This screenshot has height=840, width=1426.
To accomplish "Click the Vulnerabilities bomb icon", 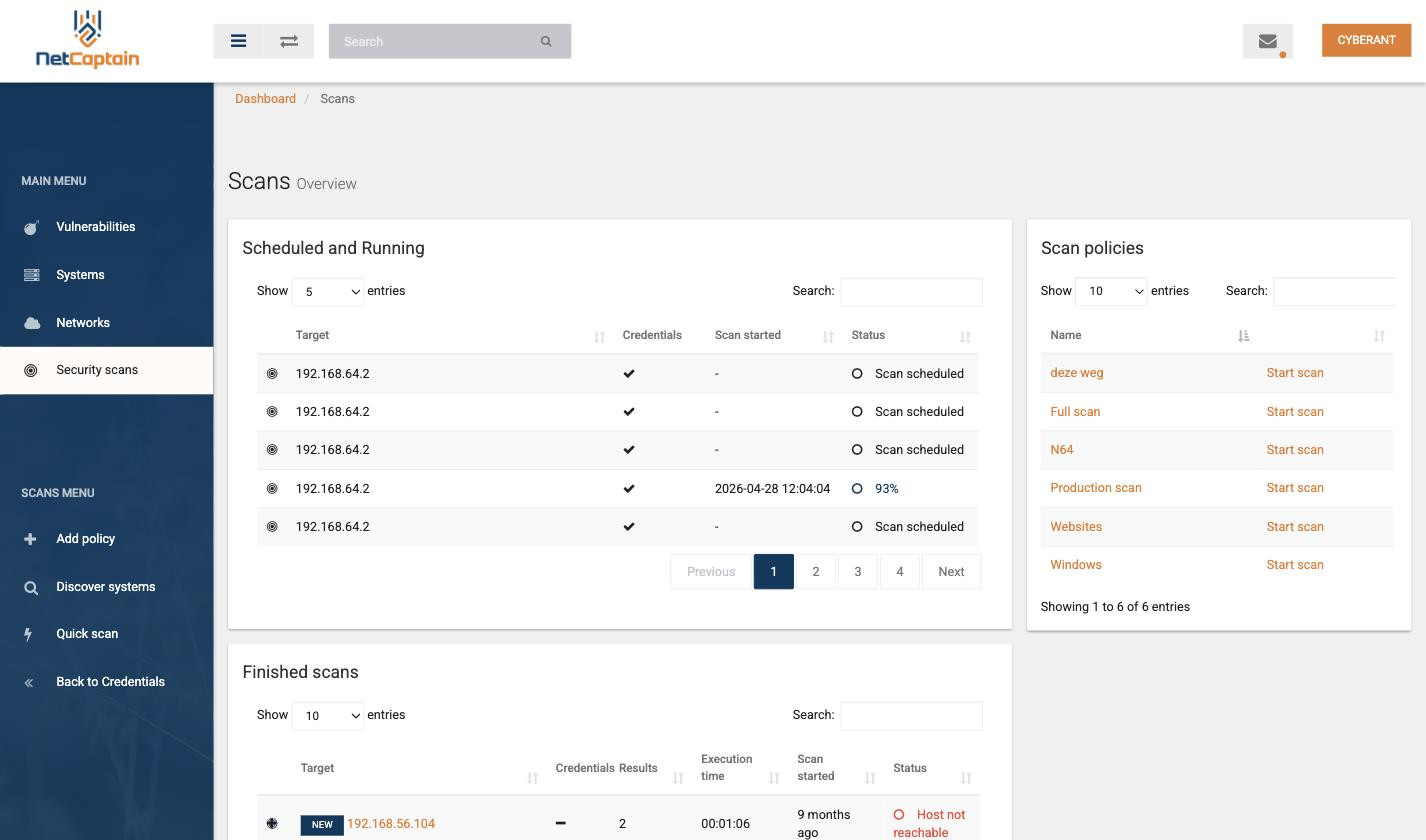I will coord(31,227).
